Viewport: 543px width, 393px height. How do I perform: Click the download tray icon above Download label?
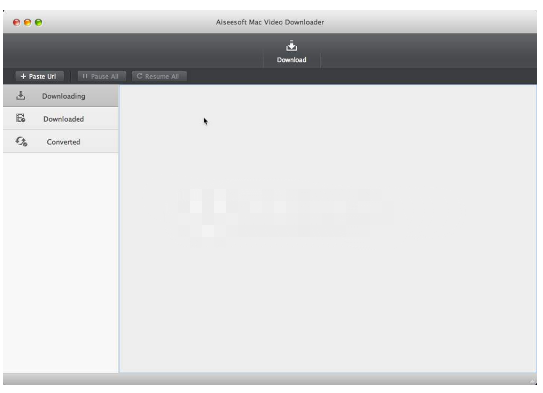click(291, 46)
